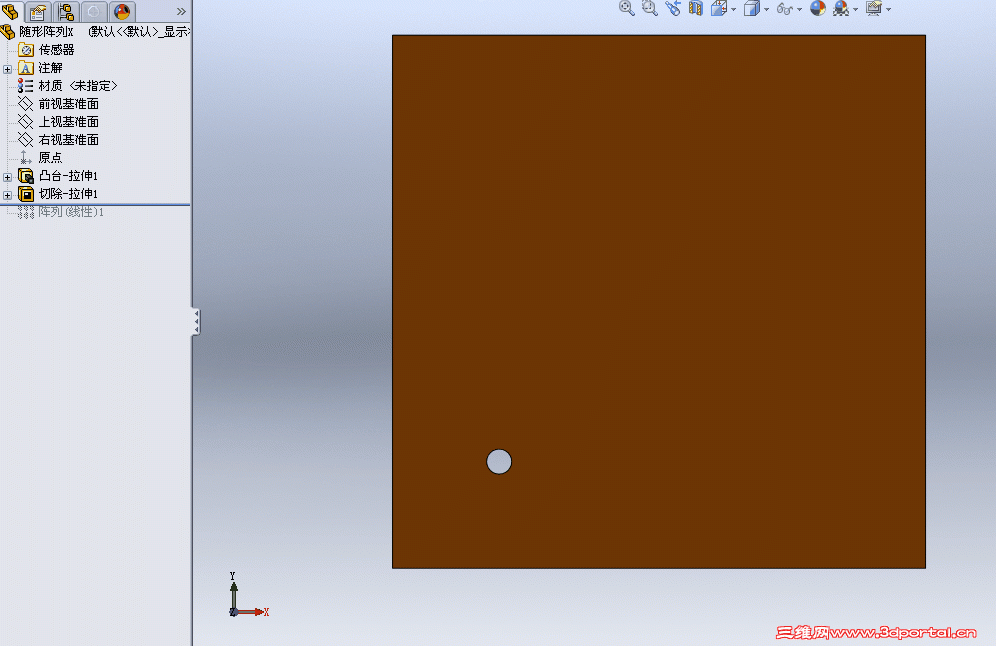Viewport: 996px width, 646px height.
Task: Click the expand arrows on FeatureManager header
Action: tap(181, 10)
